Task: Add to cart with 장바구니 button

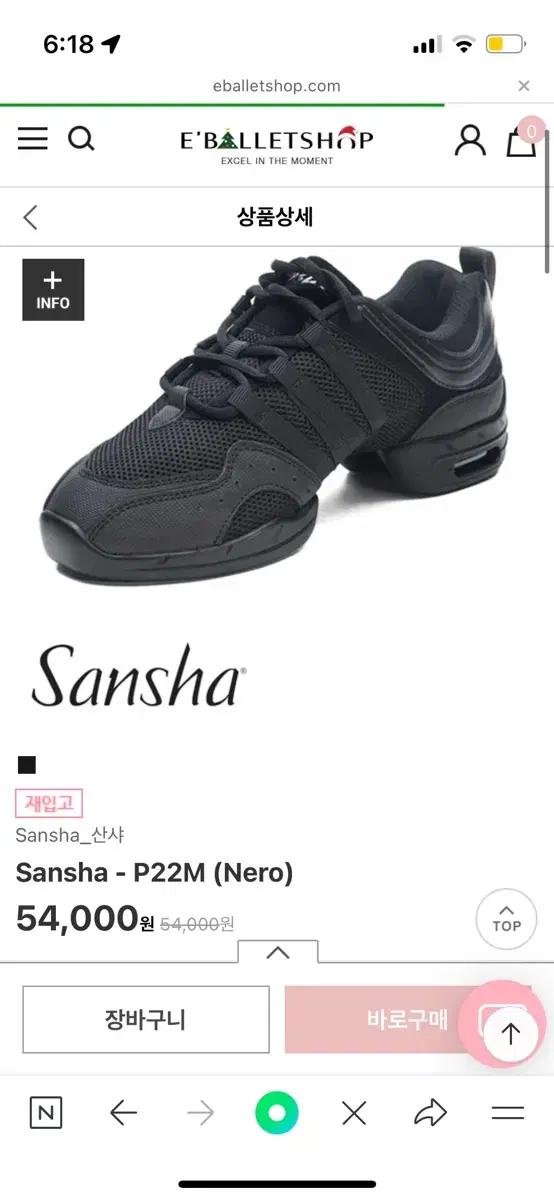Action: 146,1019
